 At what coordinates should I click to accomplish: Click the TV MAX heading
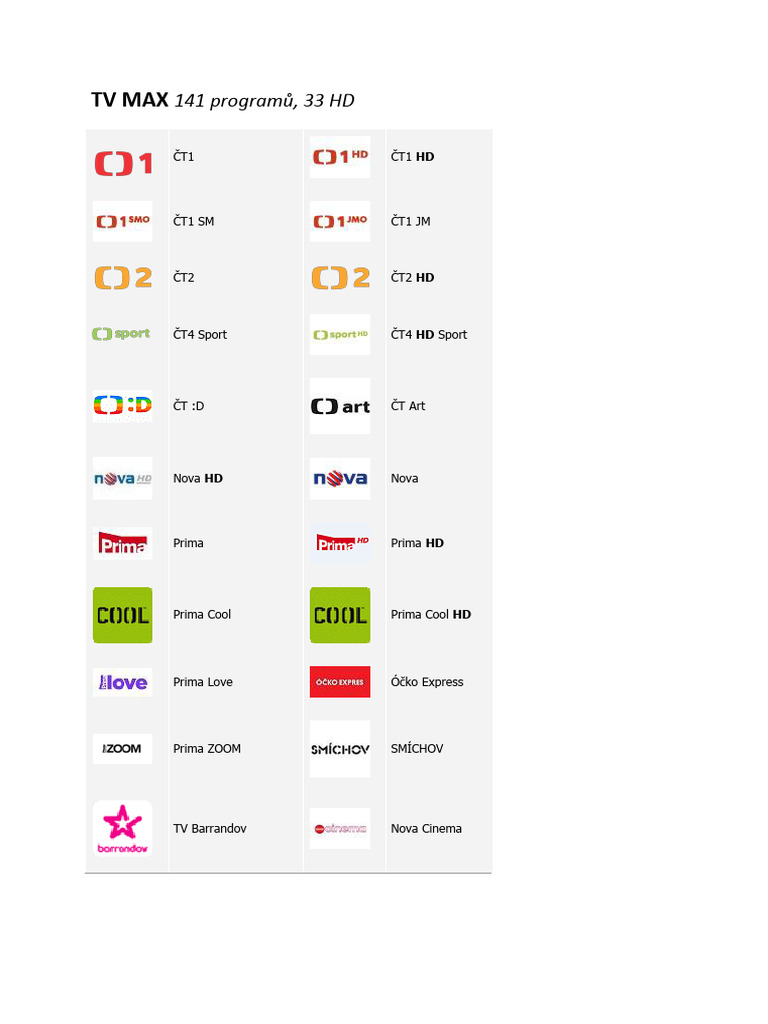coord(129,100)
